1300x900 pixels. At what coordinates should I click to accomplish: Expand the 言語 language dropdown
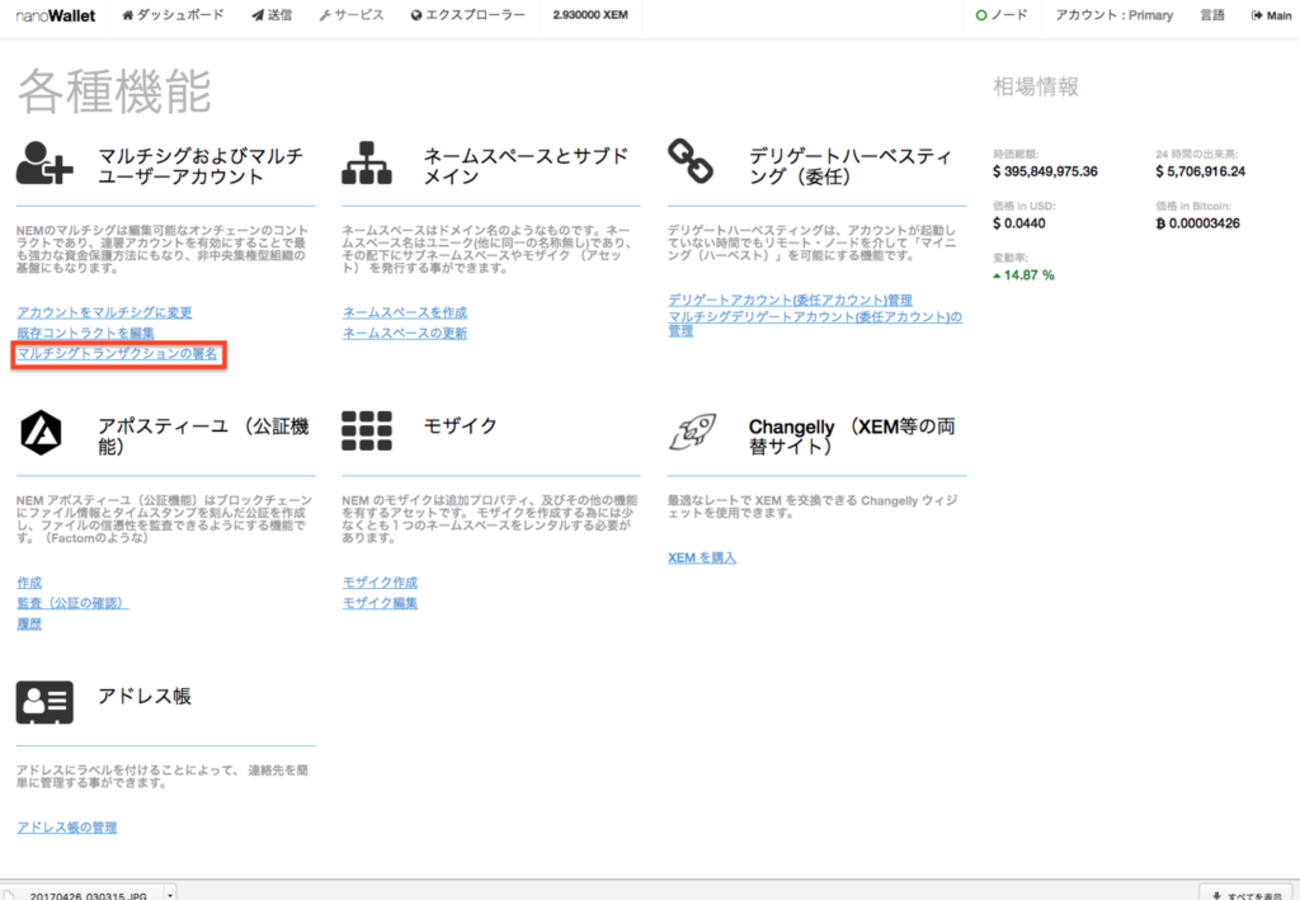coord(1212,16)
